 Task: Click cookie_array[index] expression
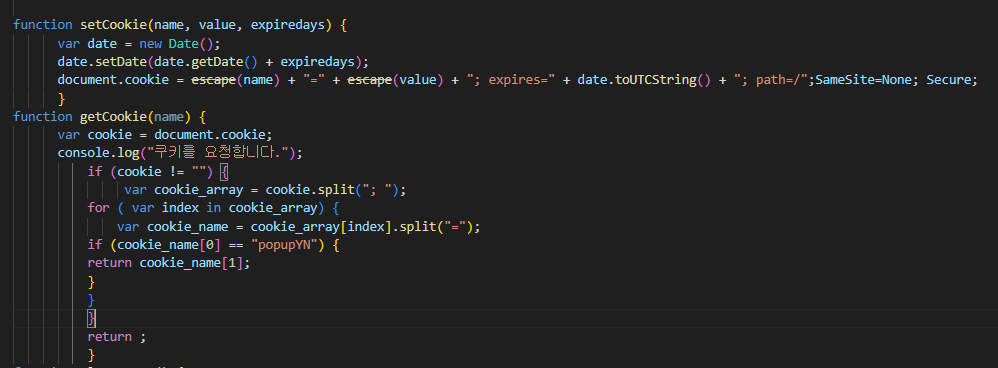(x=321, y=227)
